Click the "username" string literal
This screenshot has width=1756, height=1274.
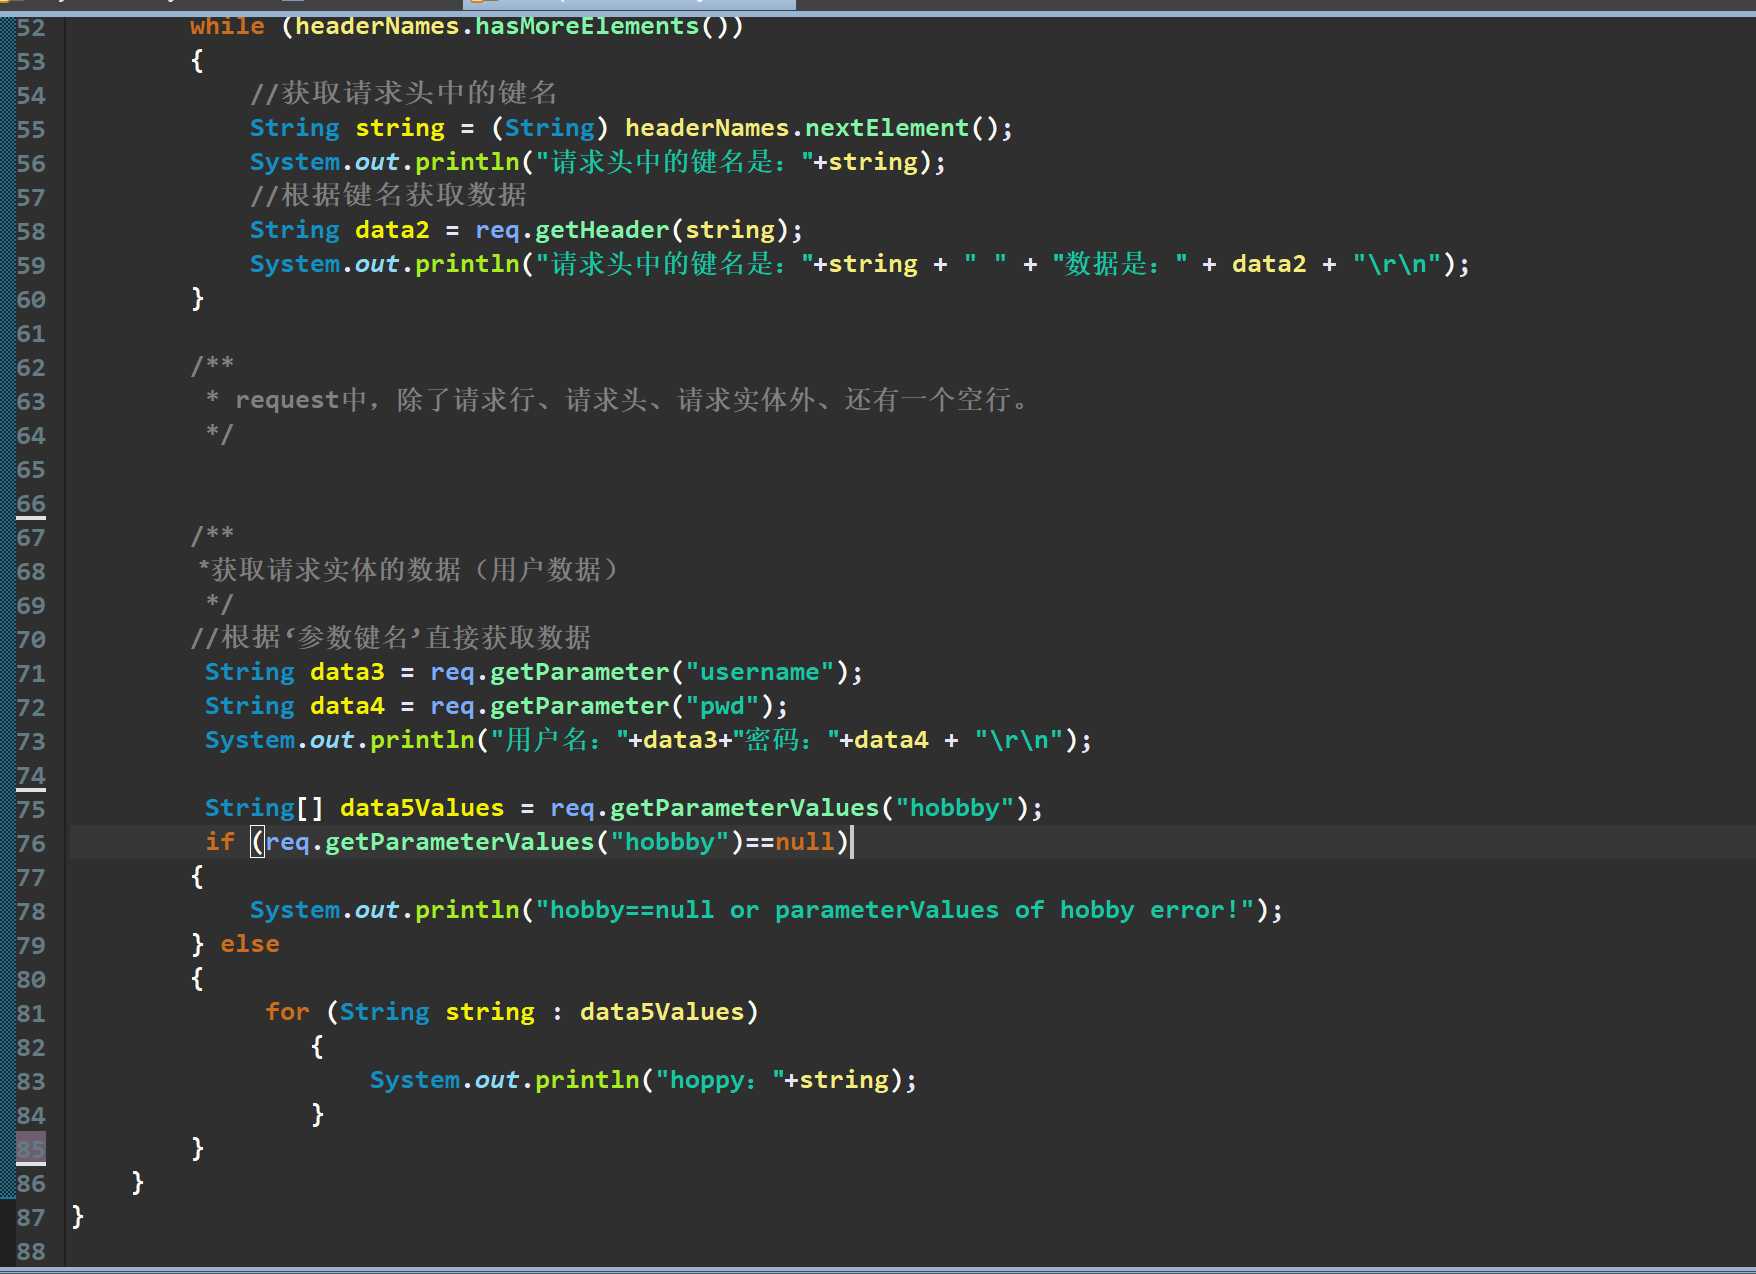coord(760,672)
